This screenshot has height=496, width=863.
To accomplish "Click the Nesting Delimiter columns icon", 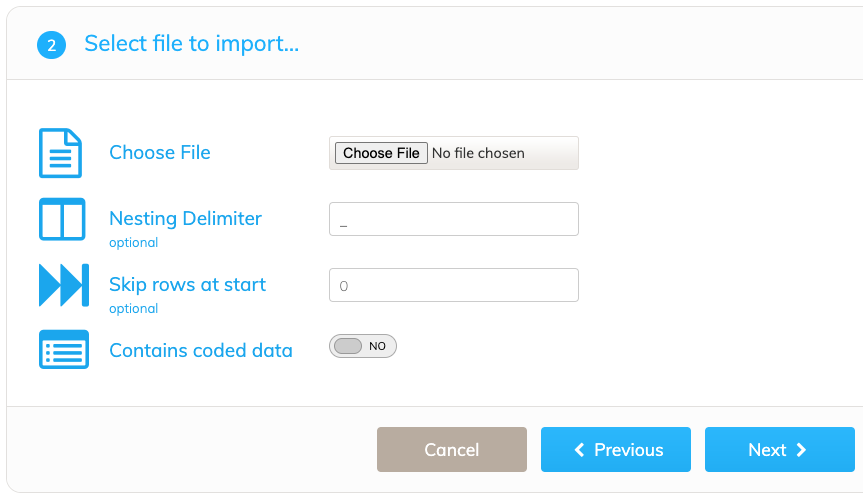I will (x=62, y=219).
